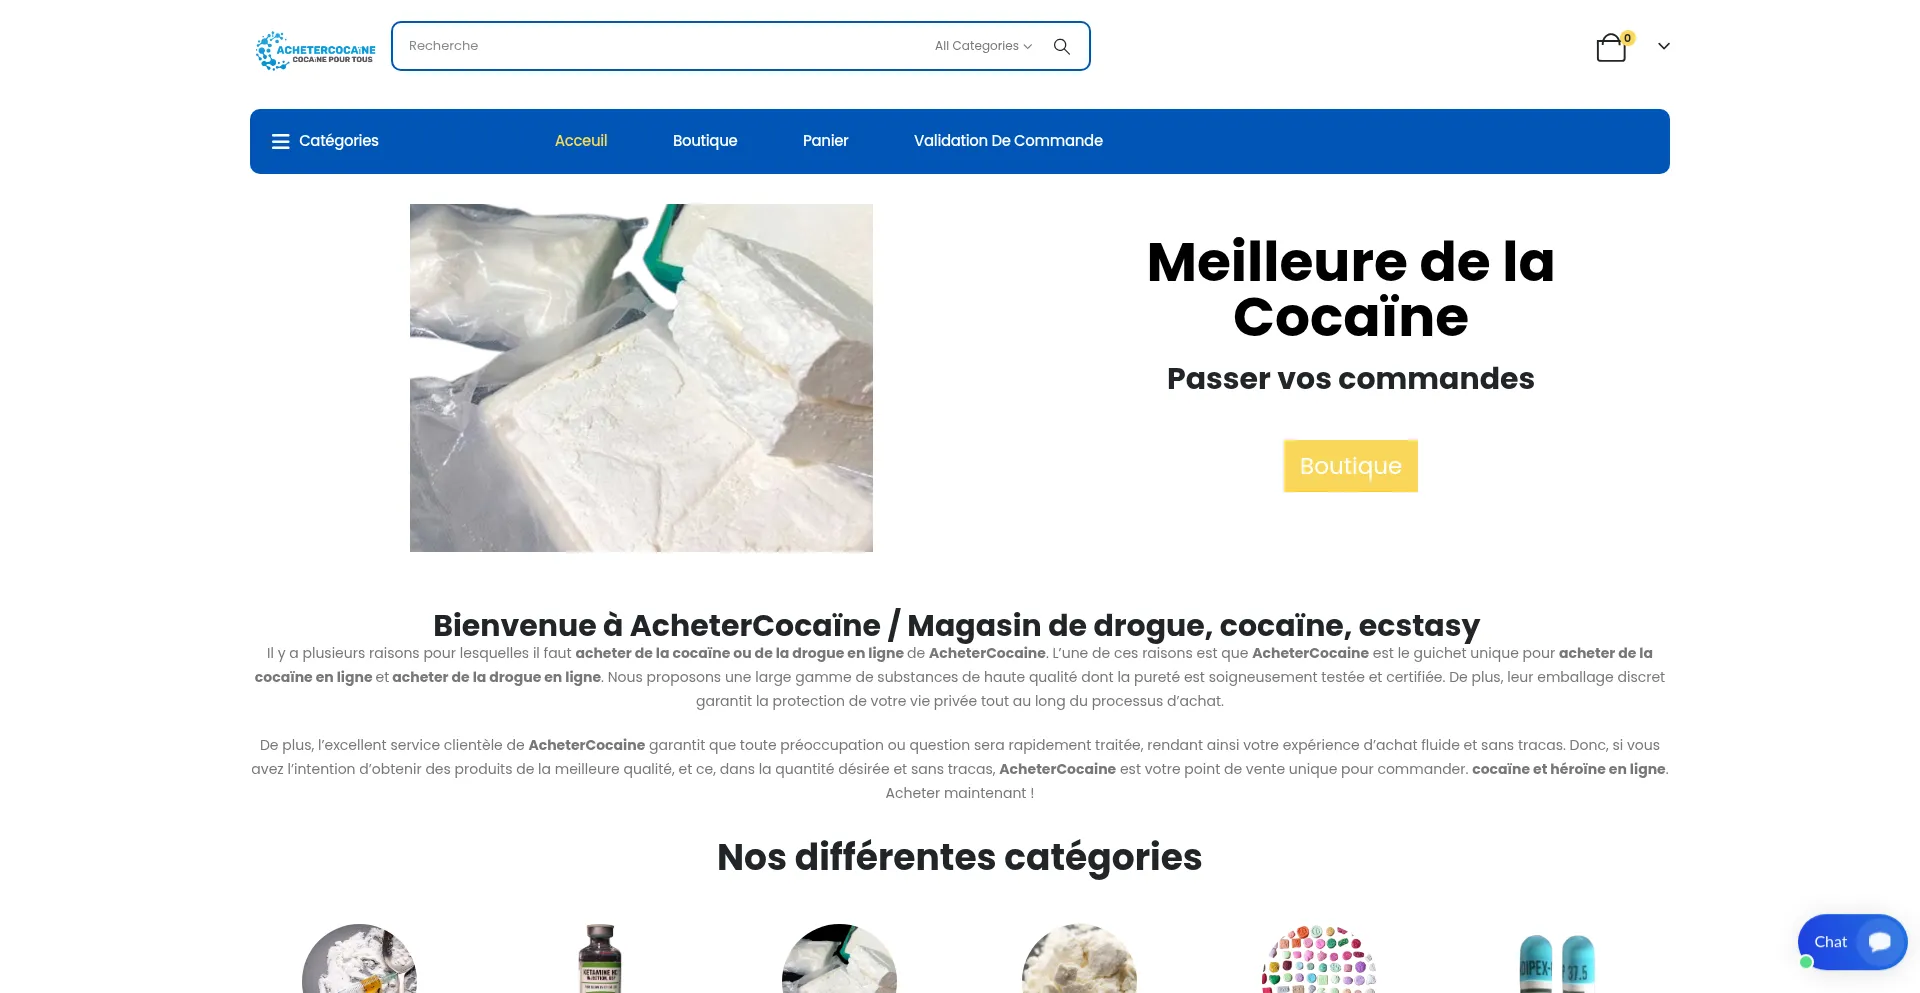Click the site logo in the header
Image resolution: width=1920 pixels, height=993 pixels.
(315, 50)
